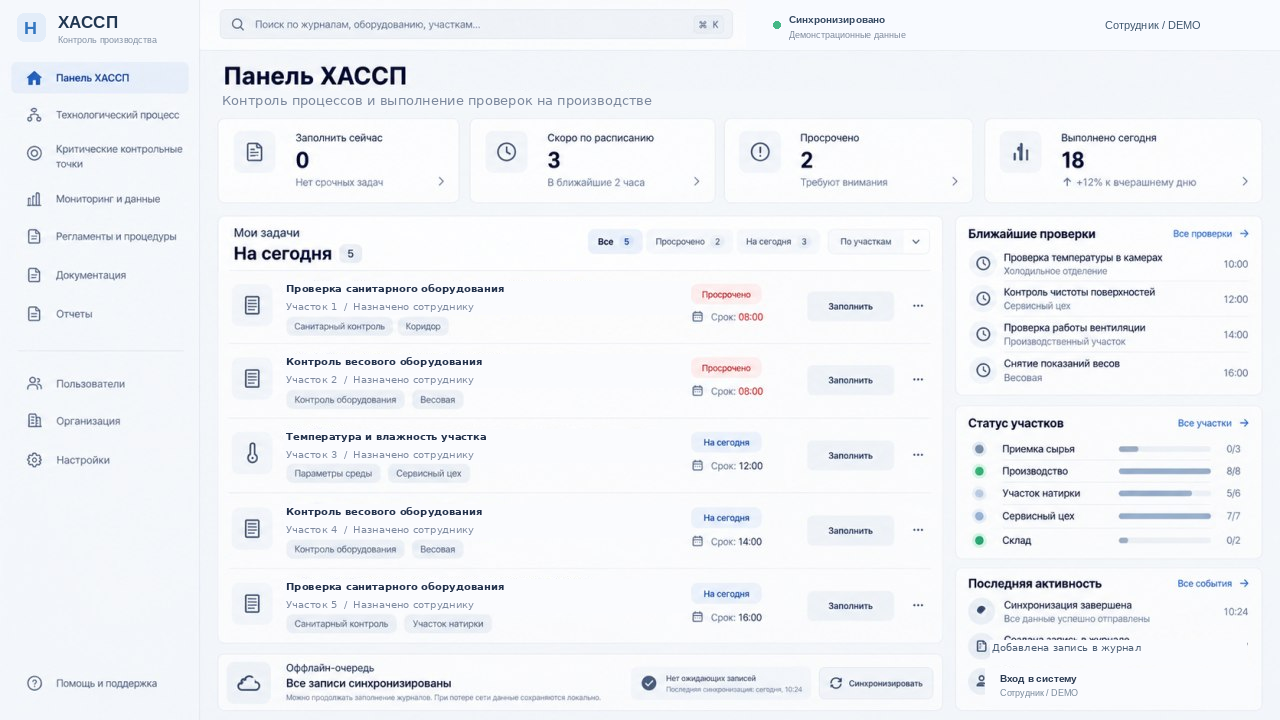
Task: Open the Отчеты menu item
Action: (x=100, y=314)
